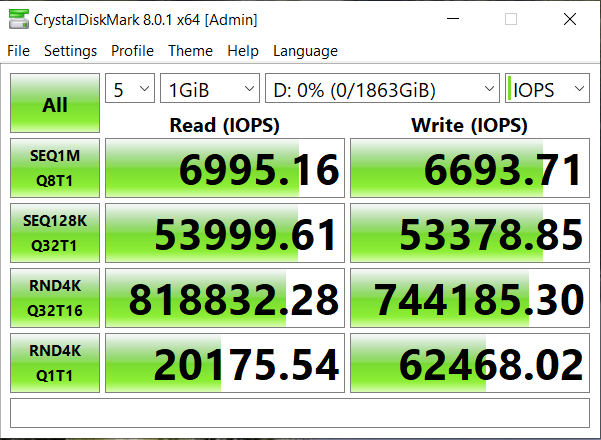Close the CrystalDiskMark window

point(570,19)
